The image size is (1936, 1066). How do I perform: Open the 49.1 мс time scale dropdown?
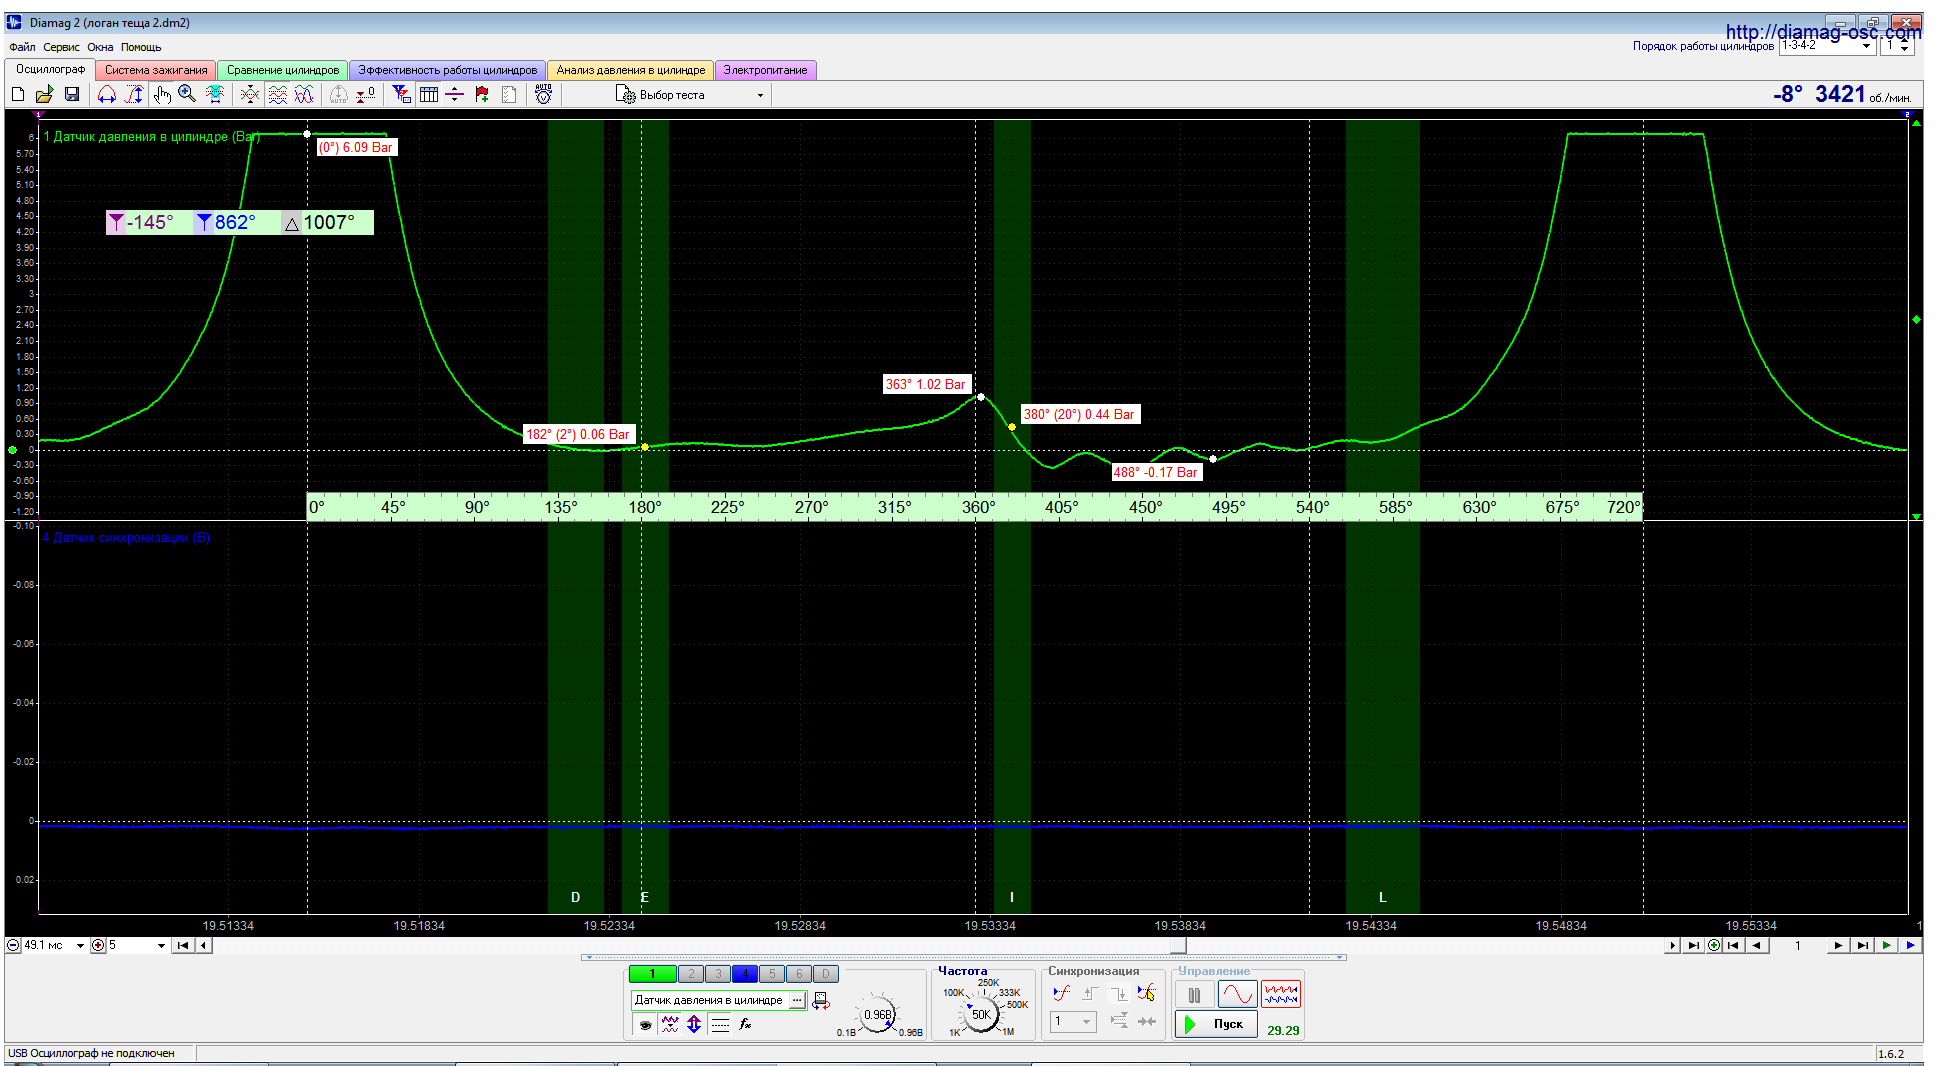(x=80, y=945)
